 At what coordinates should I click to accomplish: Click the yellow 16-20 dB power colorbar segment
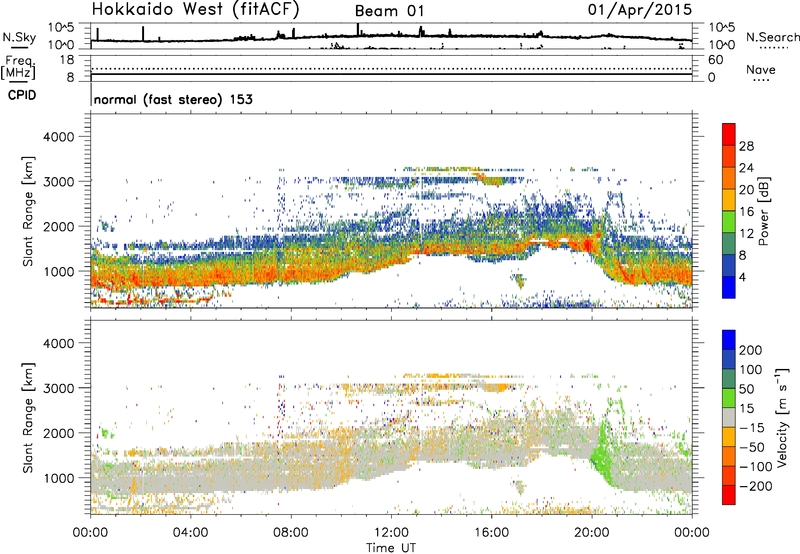729,200
